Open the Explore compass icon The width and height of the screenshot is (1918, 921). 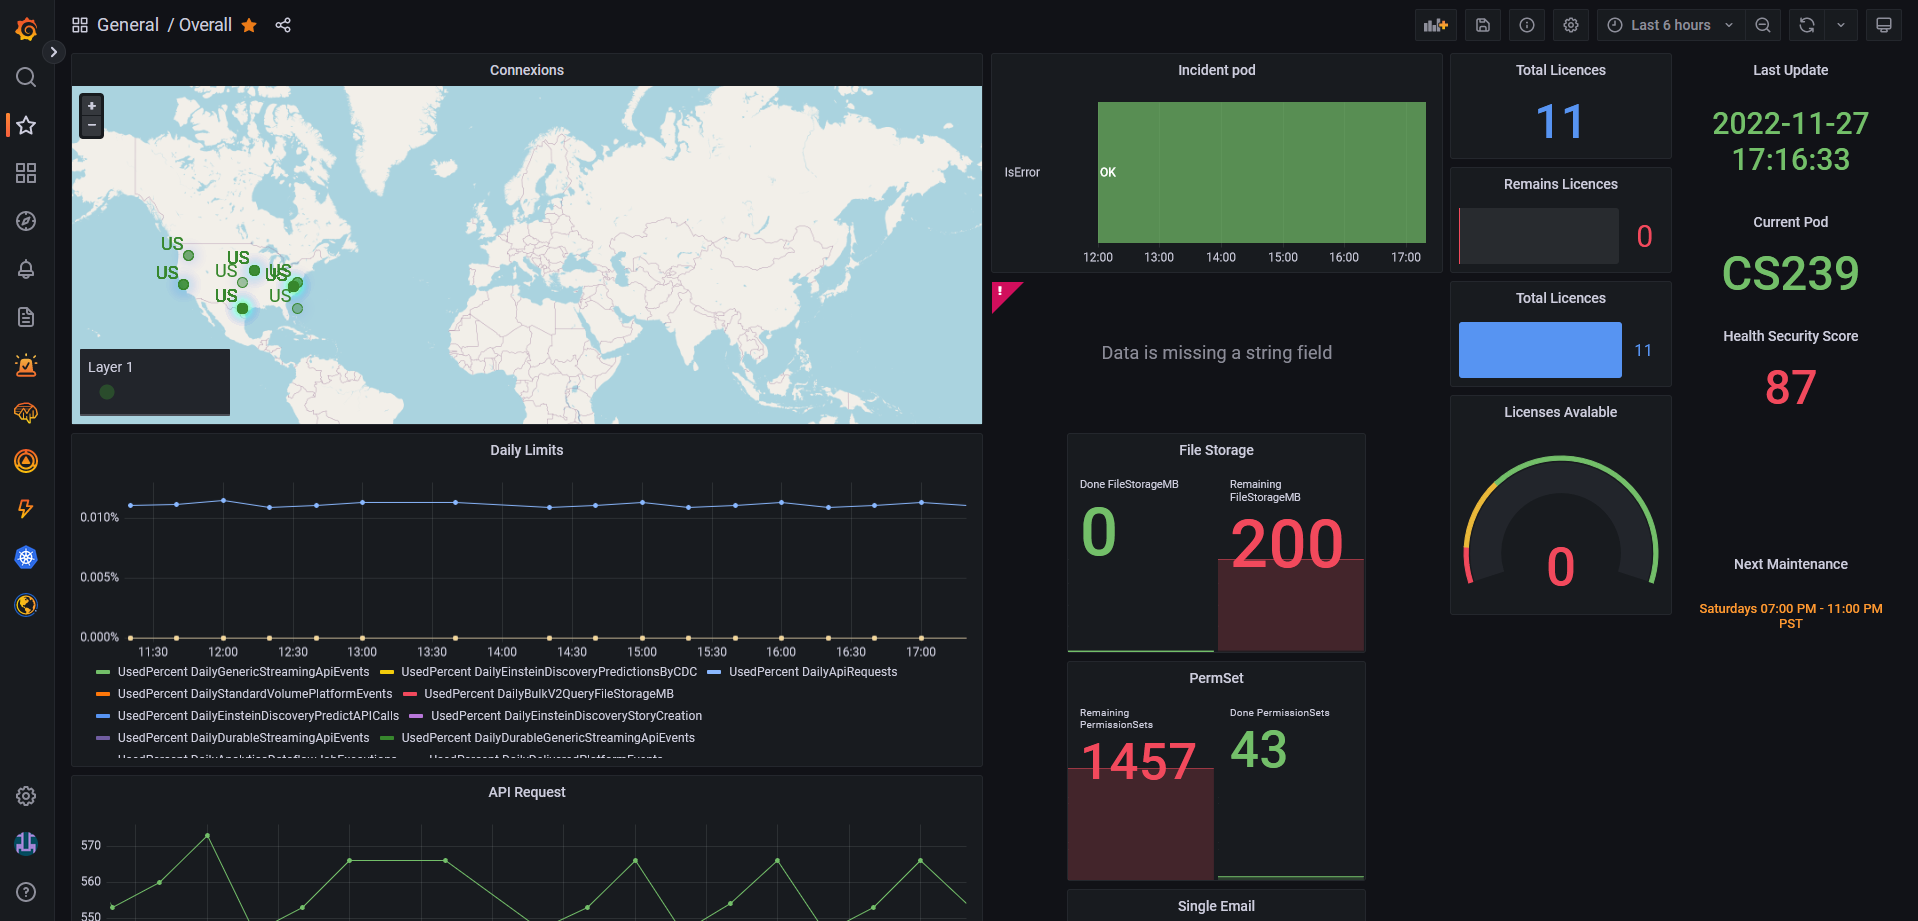(26, 221)
